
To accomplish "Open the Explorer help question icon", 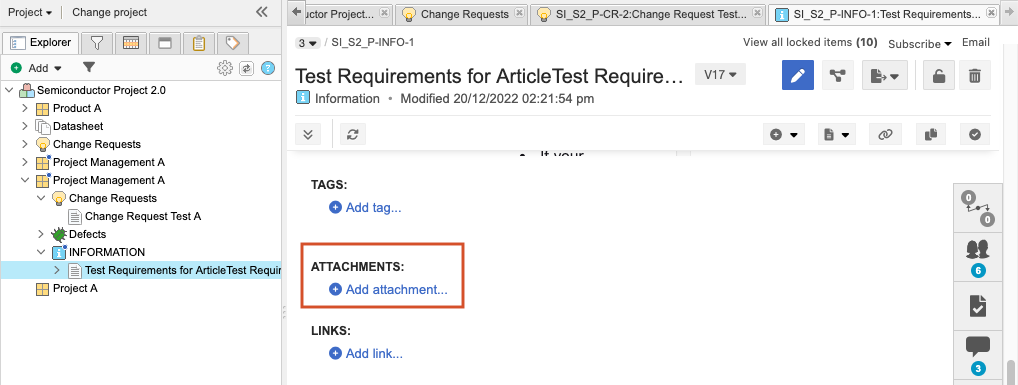I will [x=267, y=68].
